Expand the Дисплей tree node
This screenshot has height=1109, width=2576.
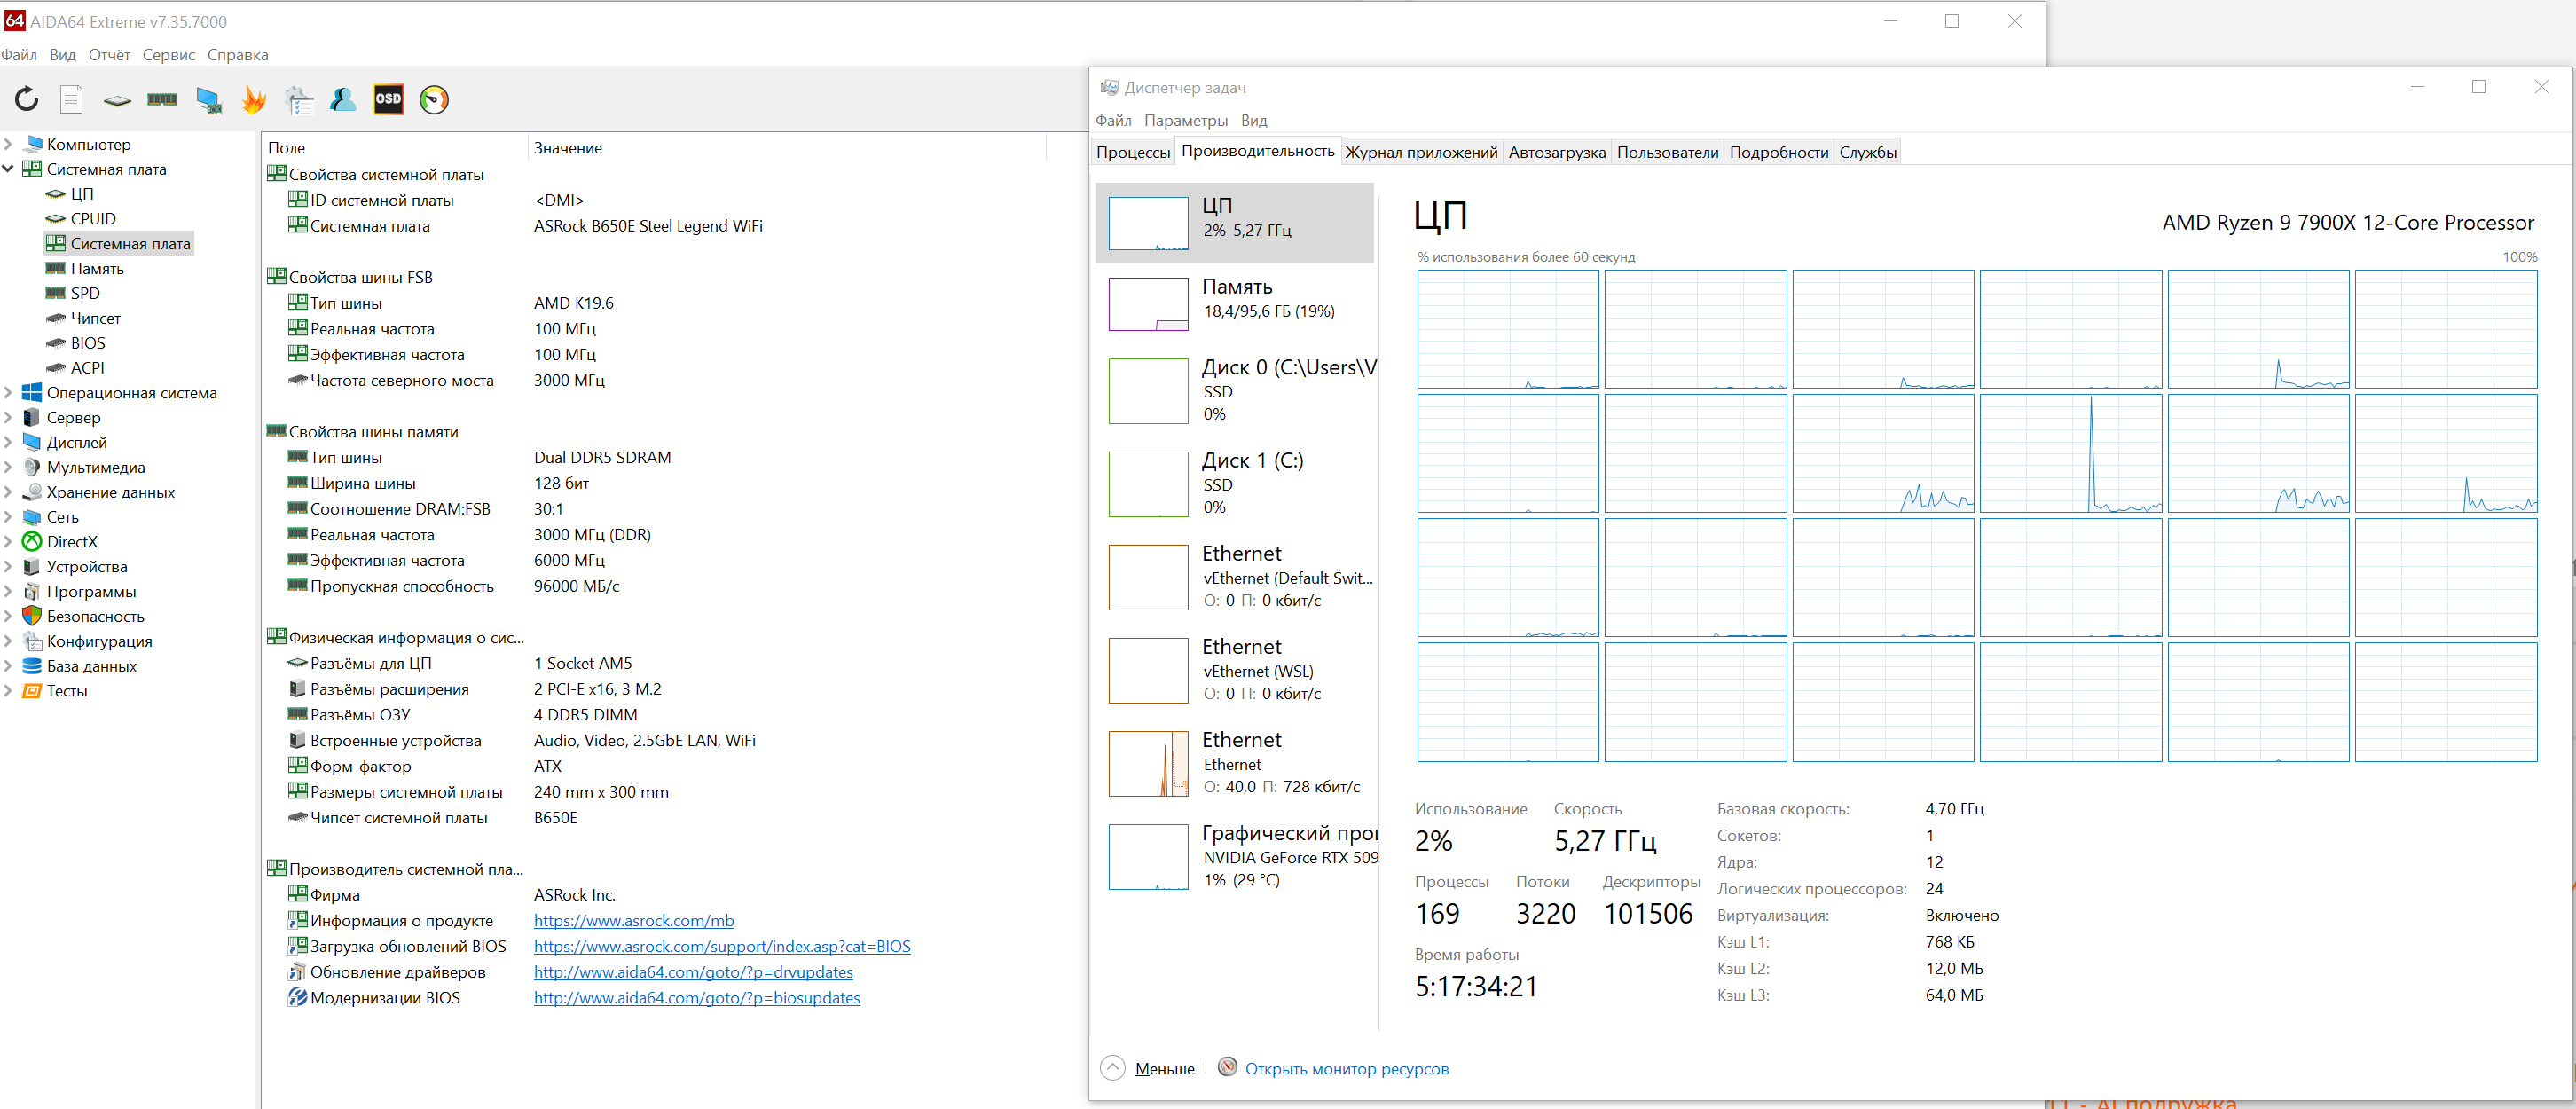click(8, 442)
